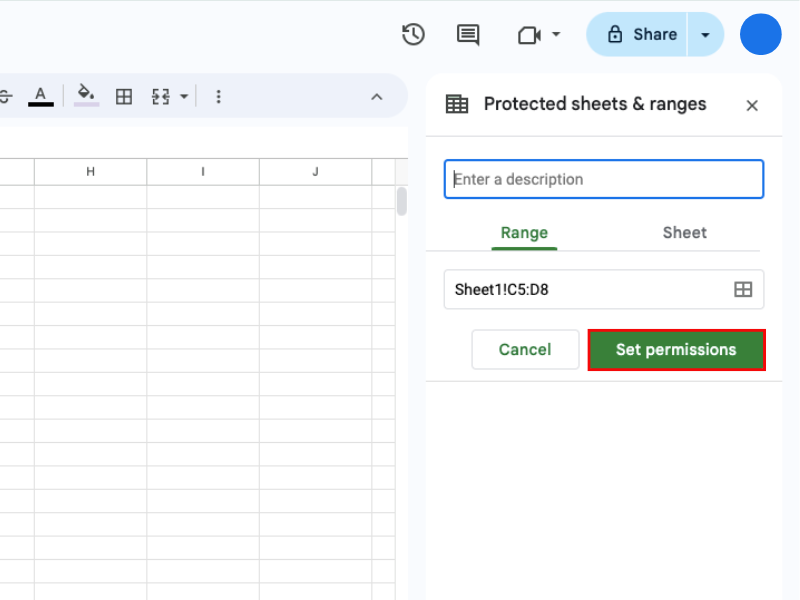Viewport: 800px width, 600px height.
Task: Open the comments panel icon
Action: [468, 35]
